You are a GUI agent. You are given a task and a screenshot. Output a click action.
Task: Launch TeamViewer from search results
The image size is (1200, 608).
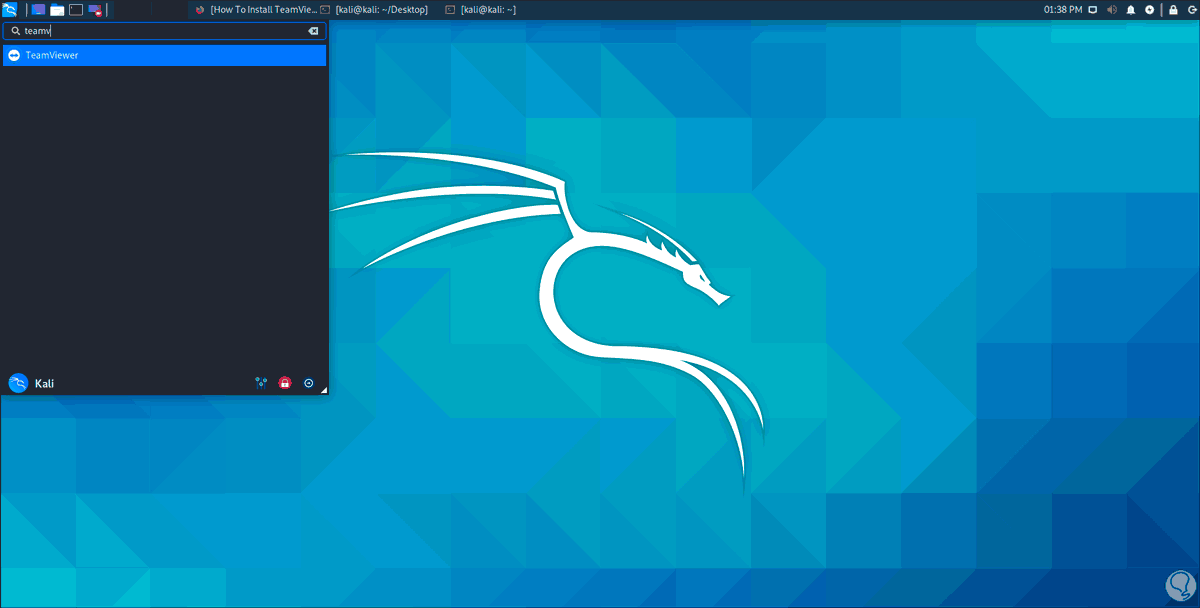(164, 55)
